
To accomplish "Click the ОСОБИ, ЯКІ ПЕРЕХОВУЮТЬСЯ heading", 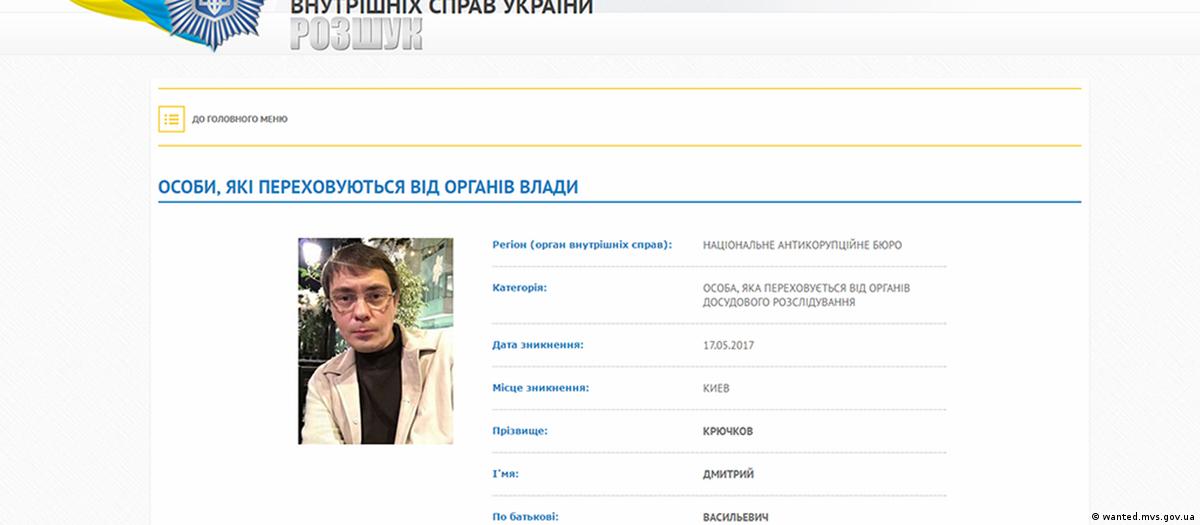I will click(368, 187).
